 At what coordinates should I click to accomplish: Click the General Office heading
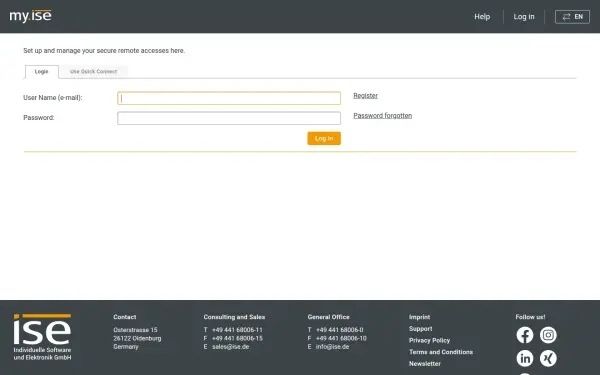[x=328, y=317]
